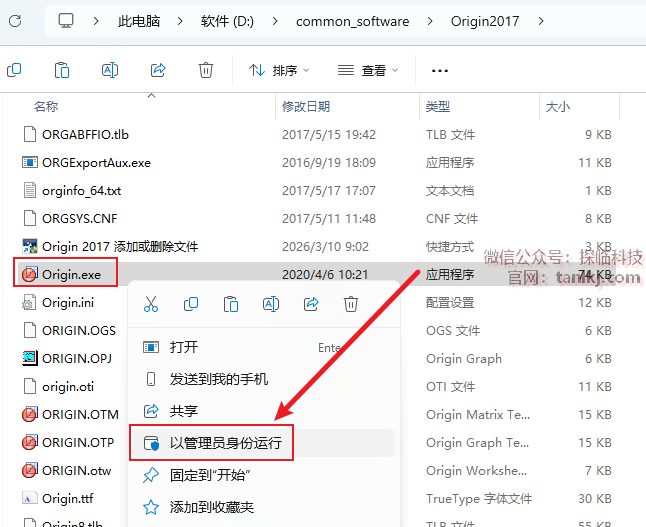Choose 以管理员身份运行 in context menu

(262, 443)
